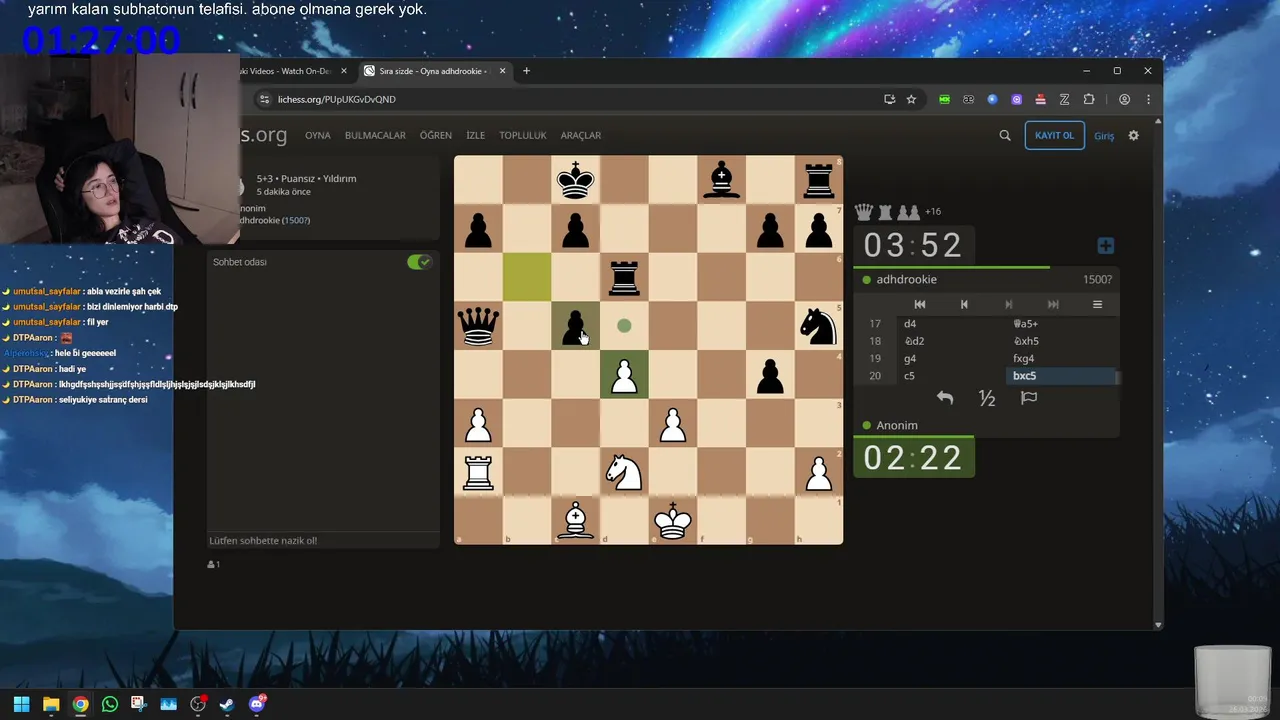This screenshot has width=1280, height=720.
Task: Open the İZLE menu
Action: click(x=476, y=136)
